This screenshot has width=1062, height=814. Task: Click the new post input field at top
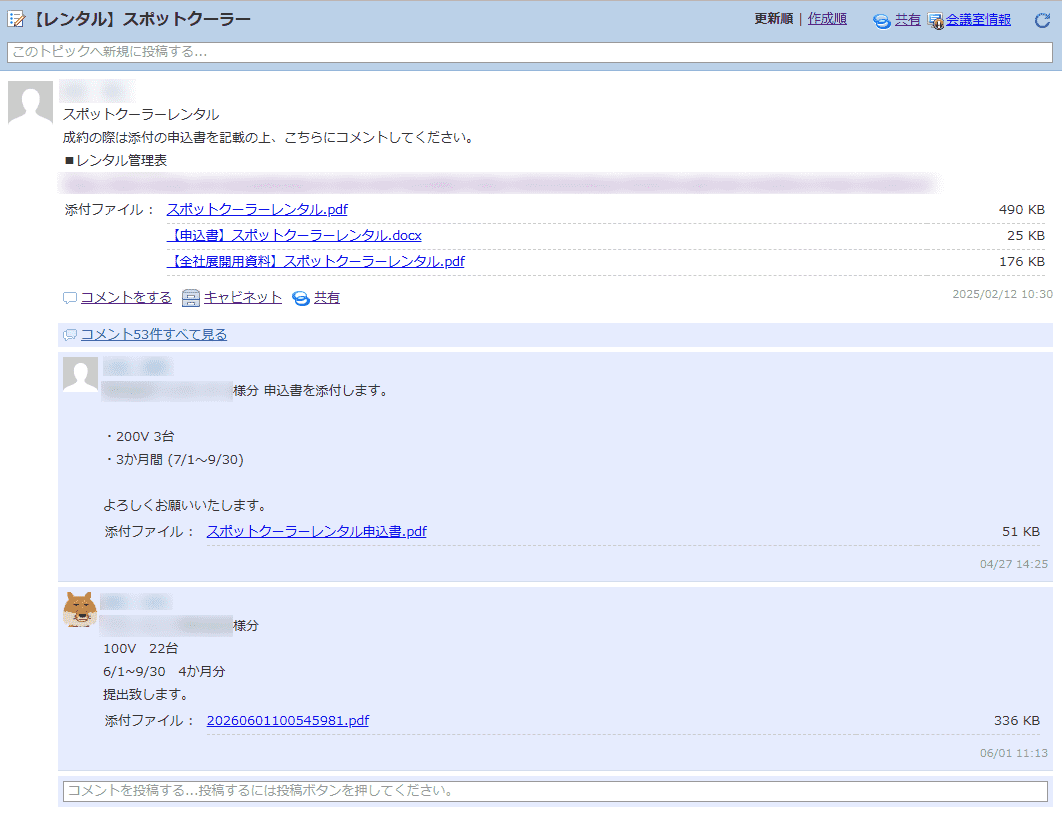click(x=530, y=52)
